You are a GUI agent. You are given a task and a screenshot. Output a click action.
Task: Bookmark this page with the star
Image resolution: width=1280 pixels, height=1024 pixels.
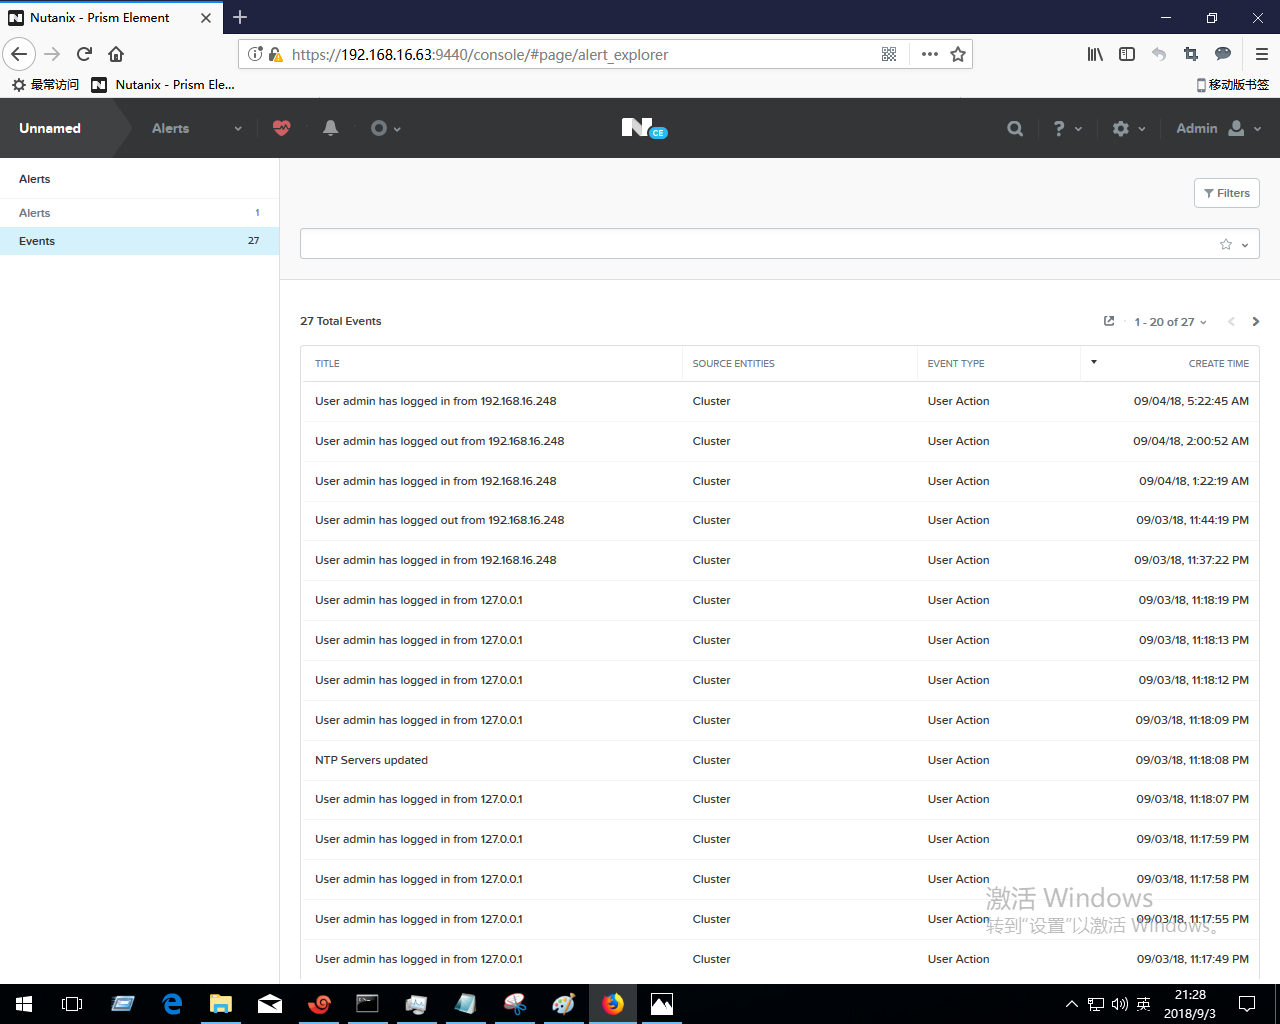pyautogui.click(x=958, y=54)
